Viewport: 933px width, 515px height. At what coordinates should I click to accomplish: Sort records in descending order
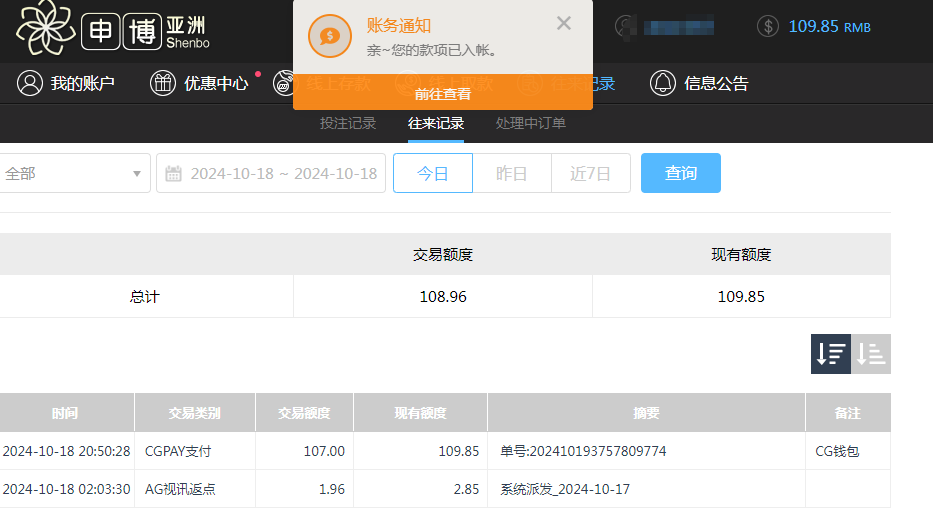831,354
